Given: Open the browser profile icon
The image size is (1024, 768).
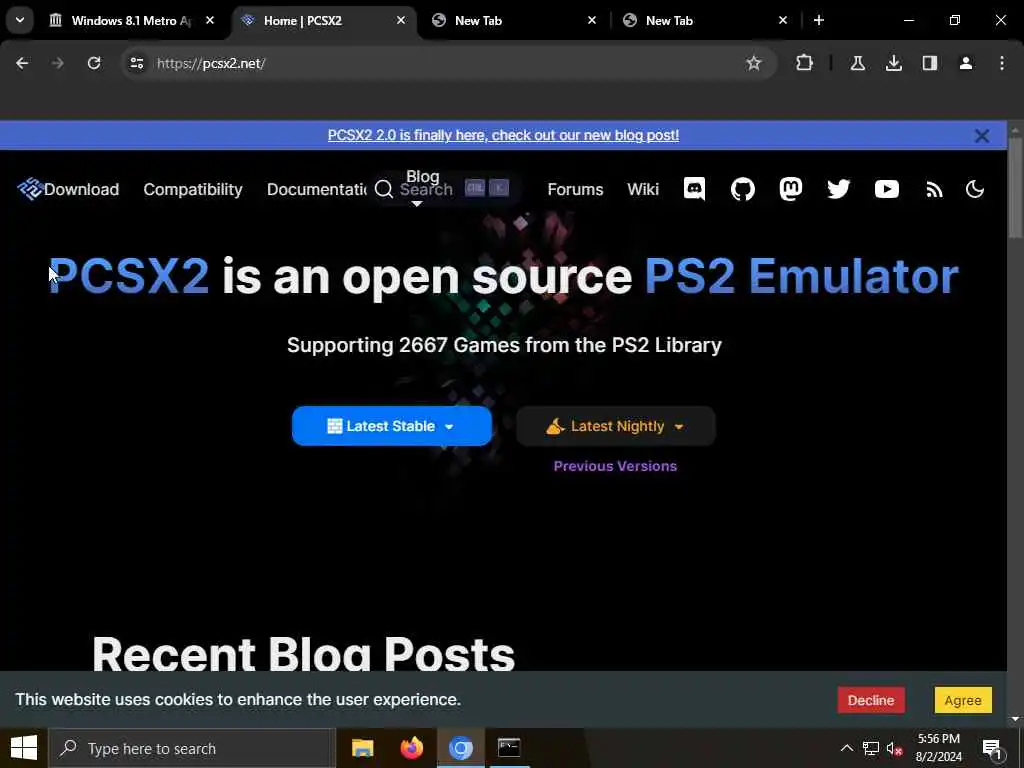Looking at the screenshot, I should (965, 63).
